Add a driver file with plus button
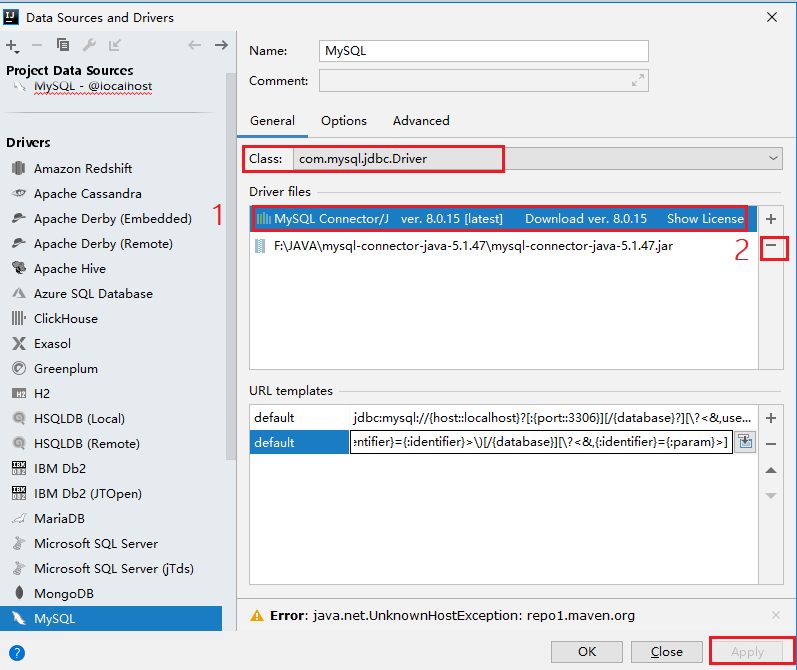Viewport: 797px width, 670px height. [x=771, y=219]
